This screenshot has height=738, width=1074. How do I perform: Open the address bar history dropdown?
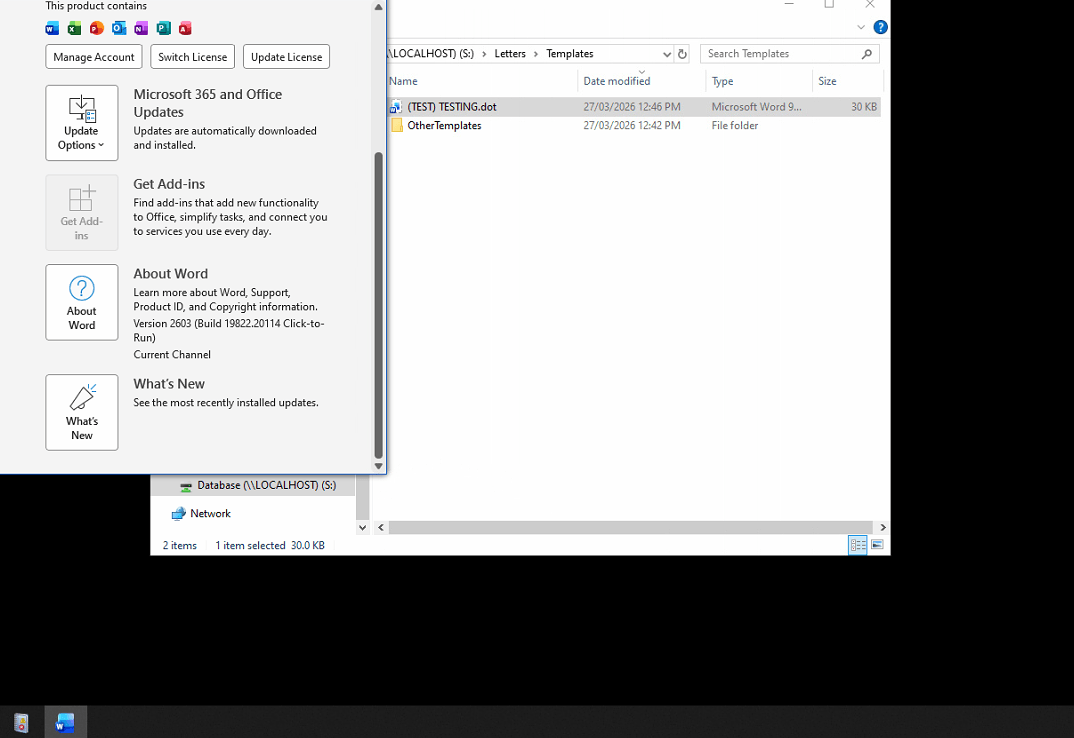coord(665,53)
